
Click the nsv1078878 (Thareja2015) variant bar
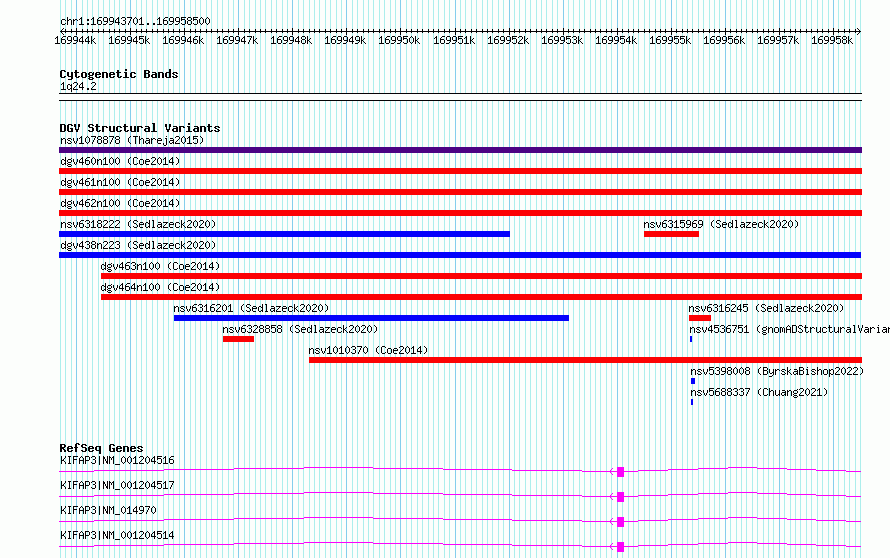tap(460, 150)
